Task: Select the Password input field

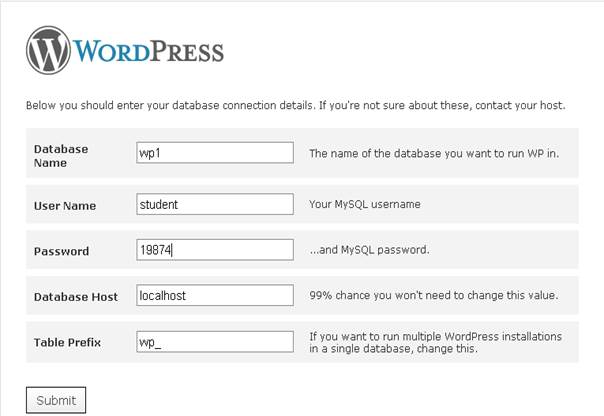Action: pyautogui.click(x=215, y=250)
